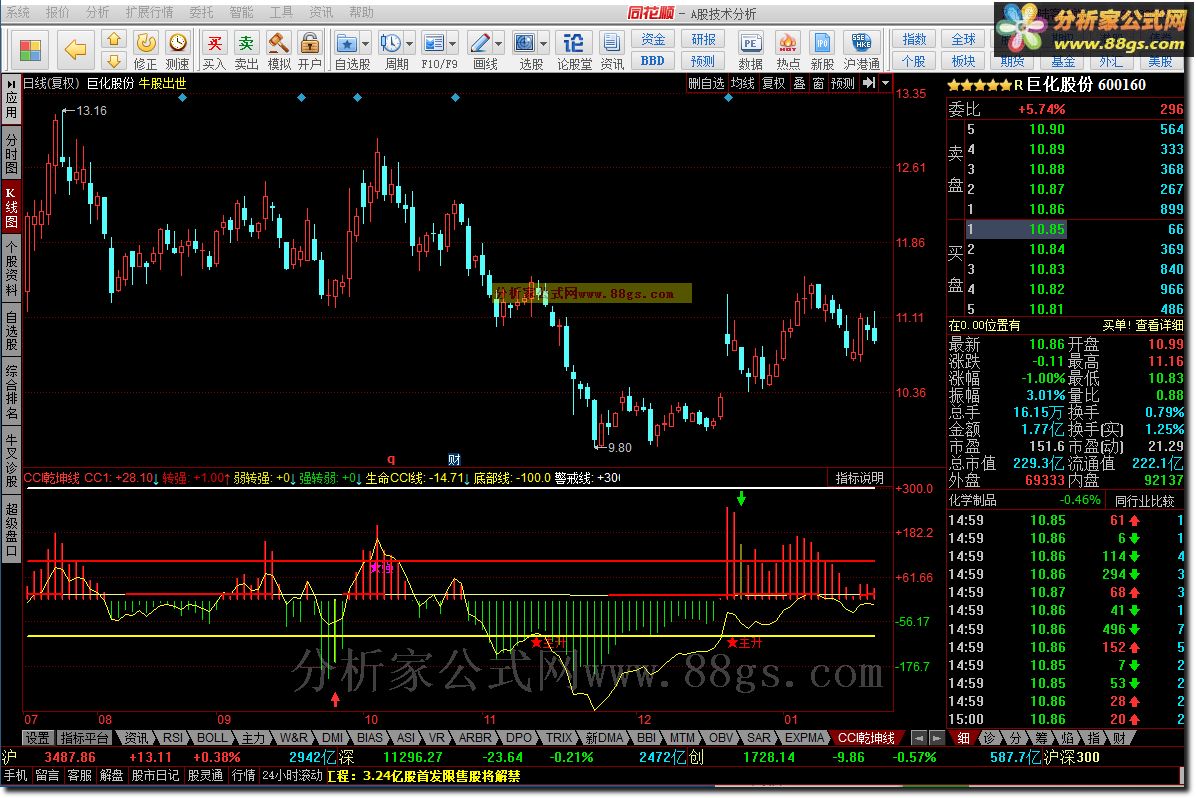Expand dropdown next to 选股 icon

click(x=544, y=44)
